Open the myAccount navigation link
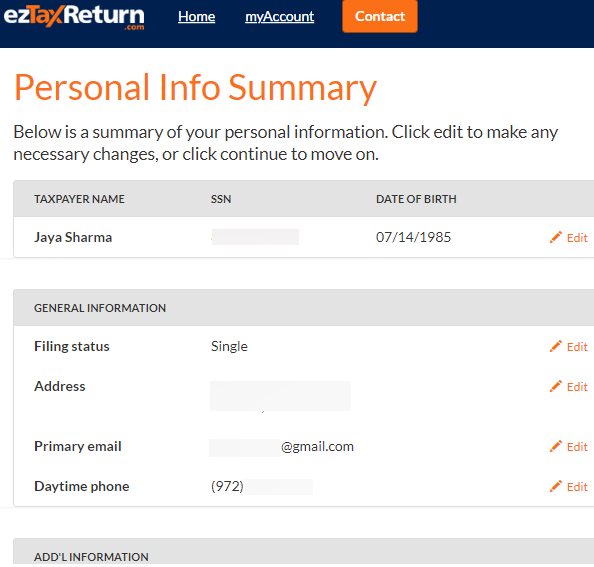 280,16
